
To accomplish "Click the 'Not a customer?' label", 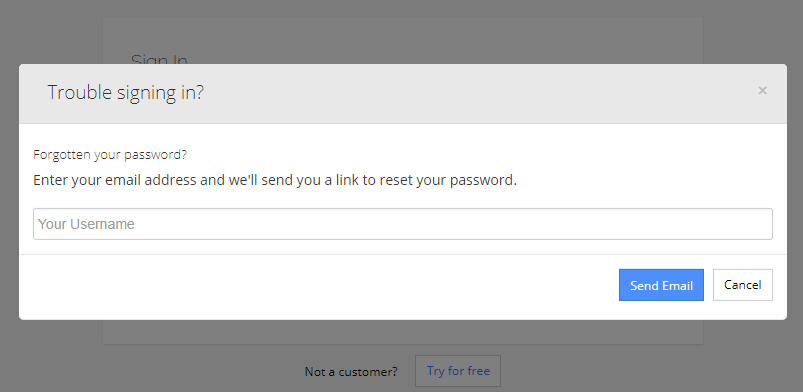I will [351, 372].
